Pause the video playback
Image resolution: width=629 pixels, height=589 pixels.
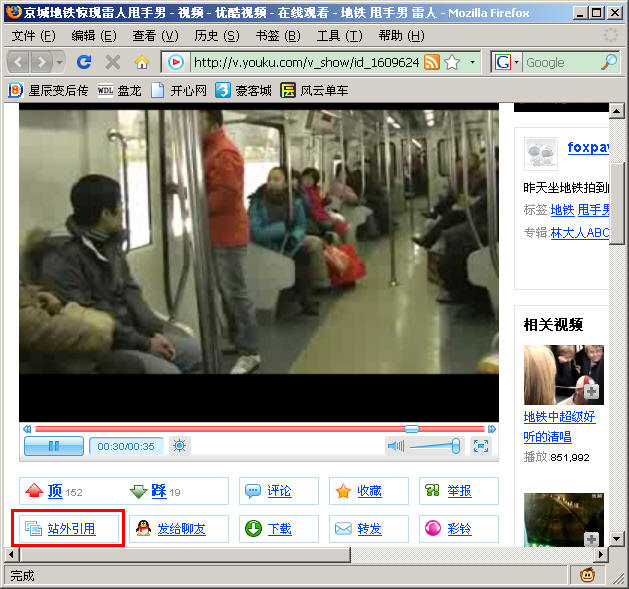click(x=53, y=446)
